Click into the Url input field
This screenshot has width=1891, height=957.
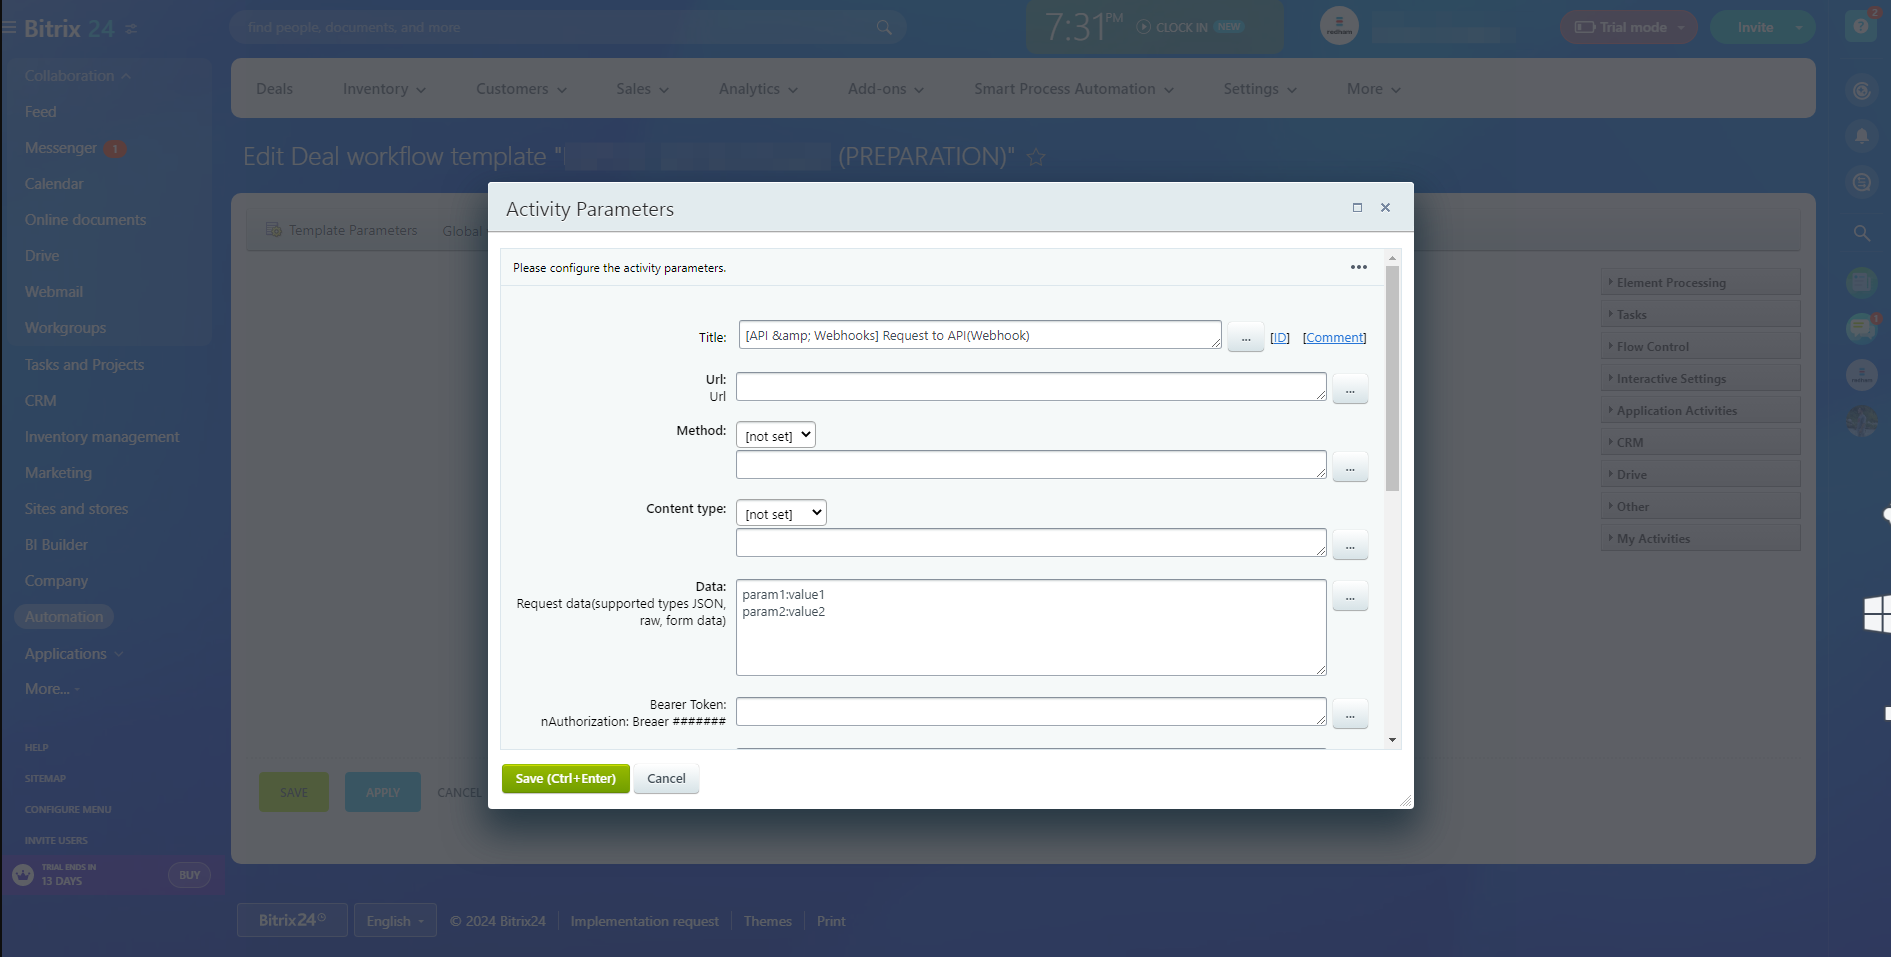point(1030,387)
